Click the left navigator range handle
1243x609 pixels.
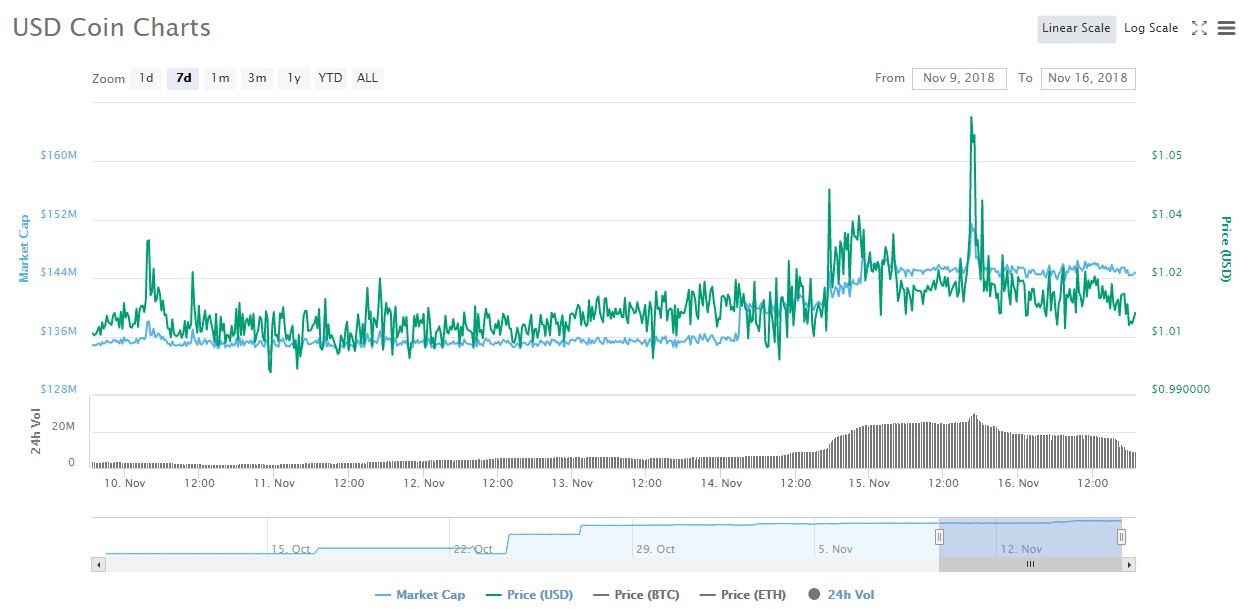(939, 537)
